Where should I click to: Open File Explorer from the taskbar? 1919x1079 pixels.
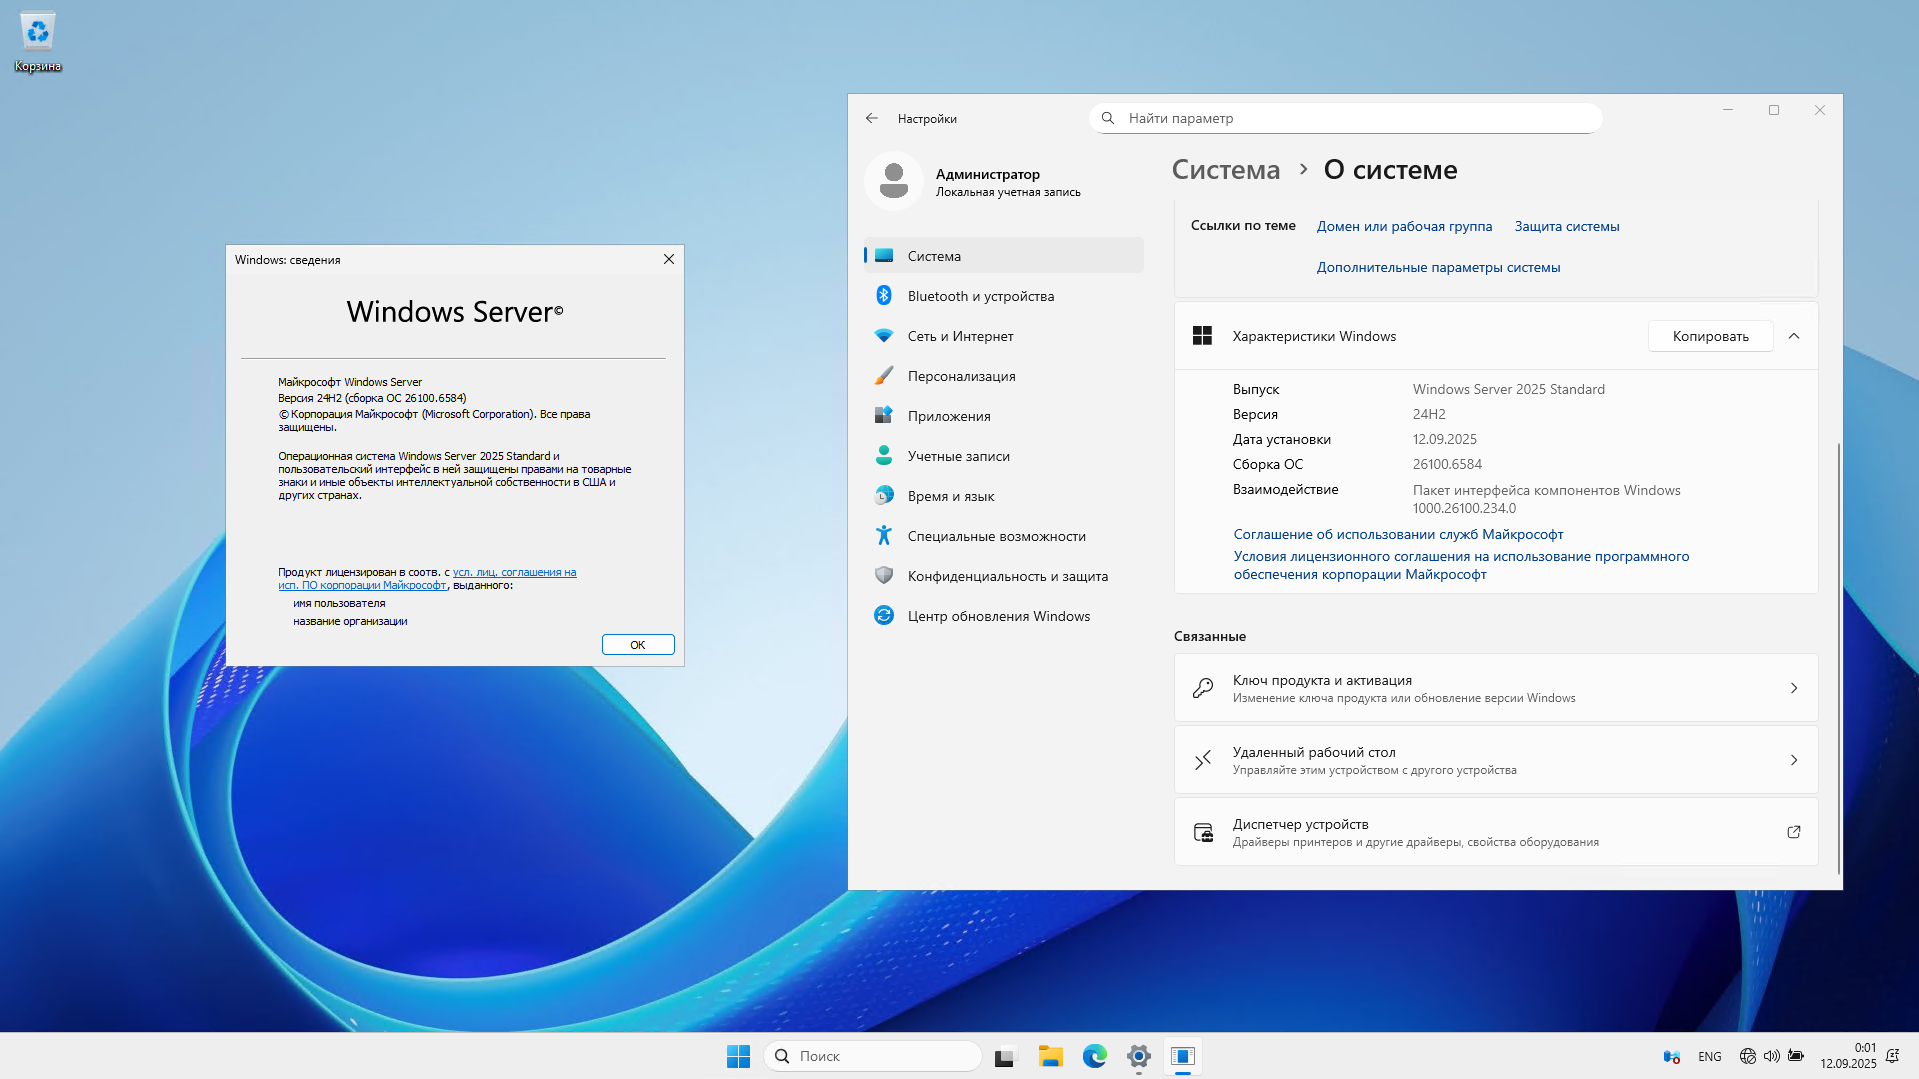click(1050, 1056)
